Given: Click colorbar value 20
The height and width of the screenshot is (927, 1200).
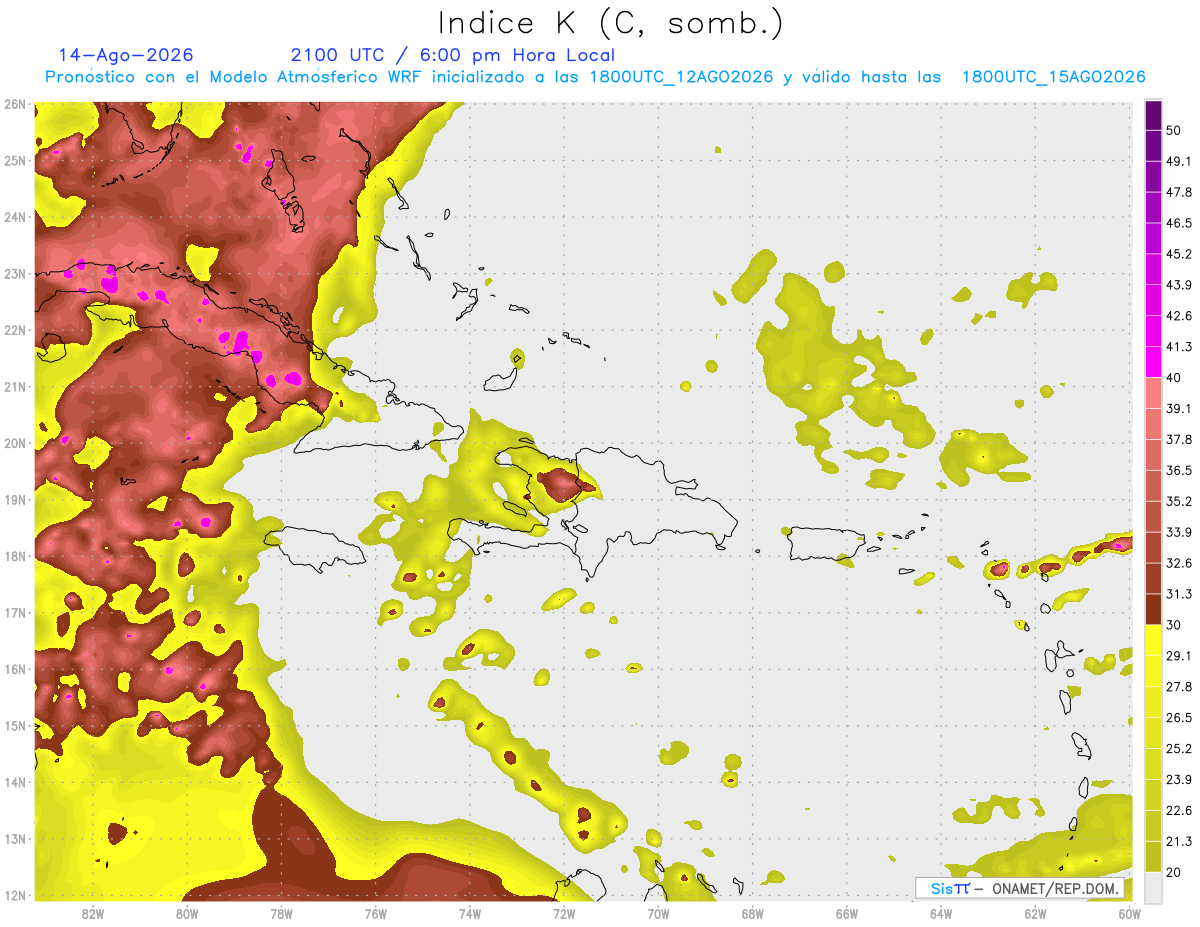Looking at the screenshot, I should 1174,872.
